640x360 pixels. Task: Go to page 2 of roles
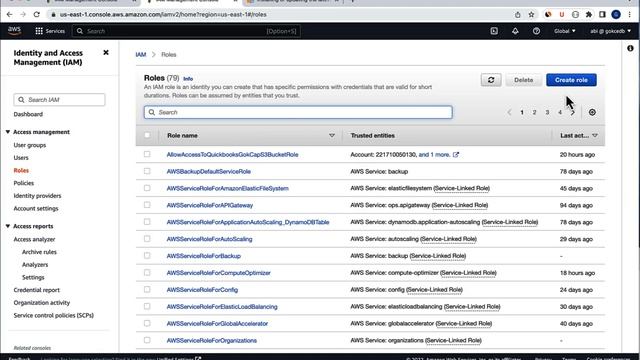click(534, 112)
